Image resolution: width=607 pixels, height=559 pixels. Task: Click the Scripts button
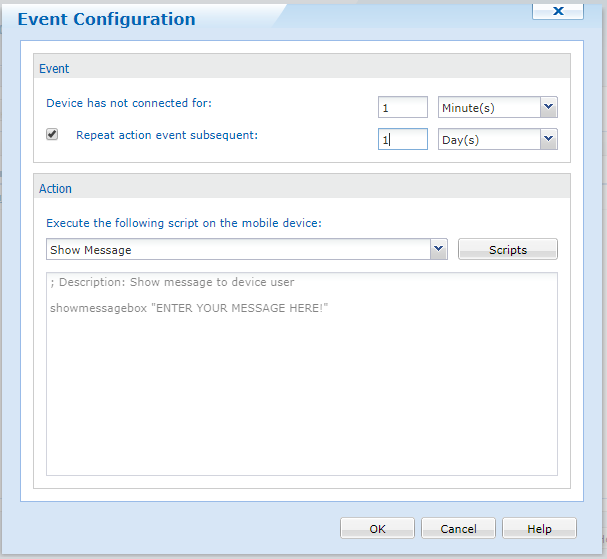pos(507,249)
